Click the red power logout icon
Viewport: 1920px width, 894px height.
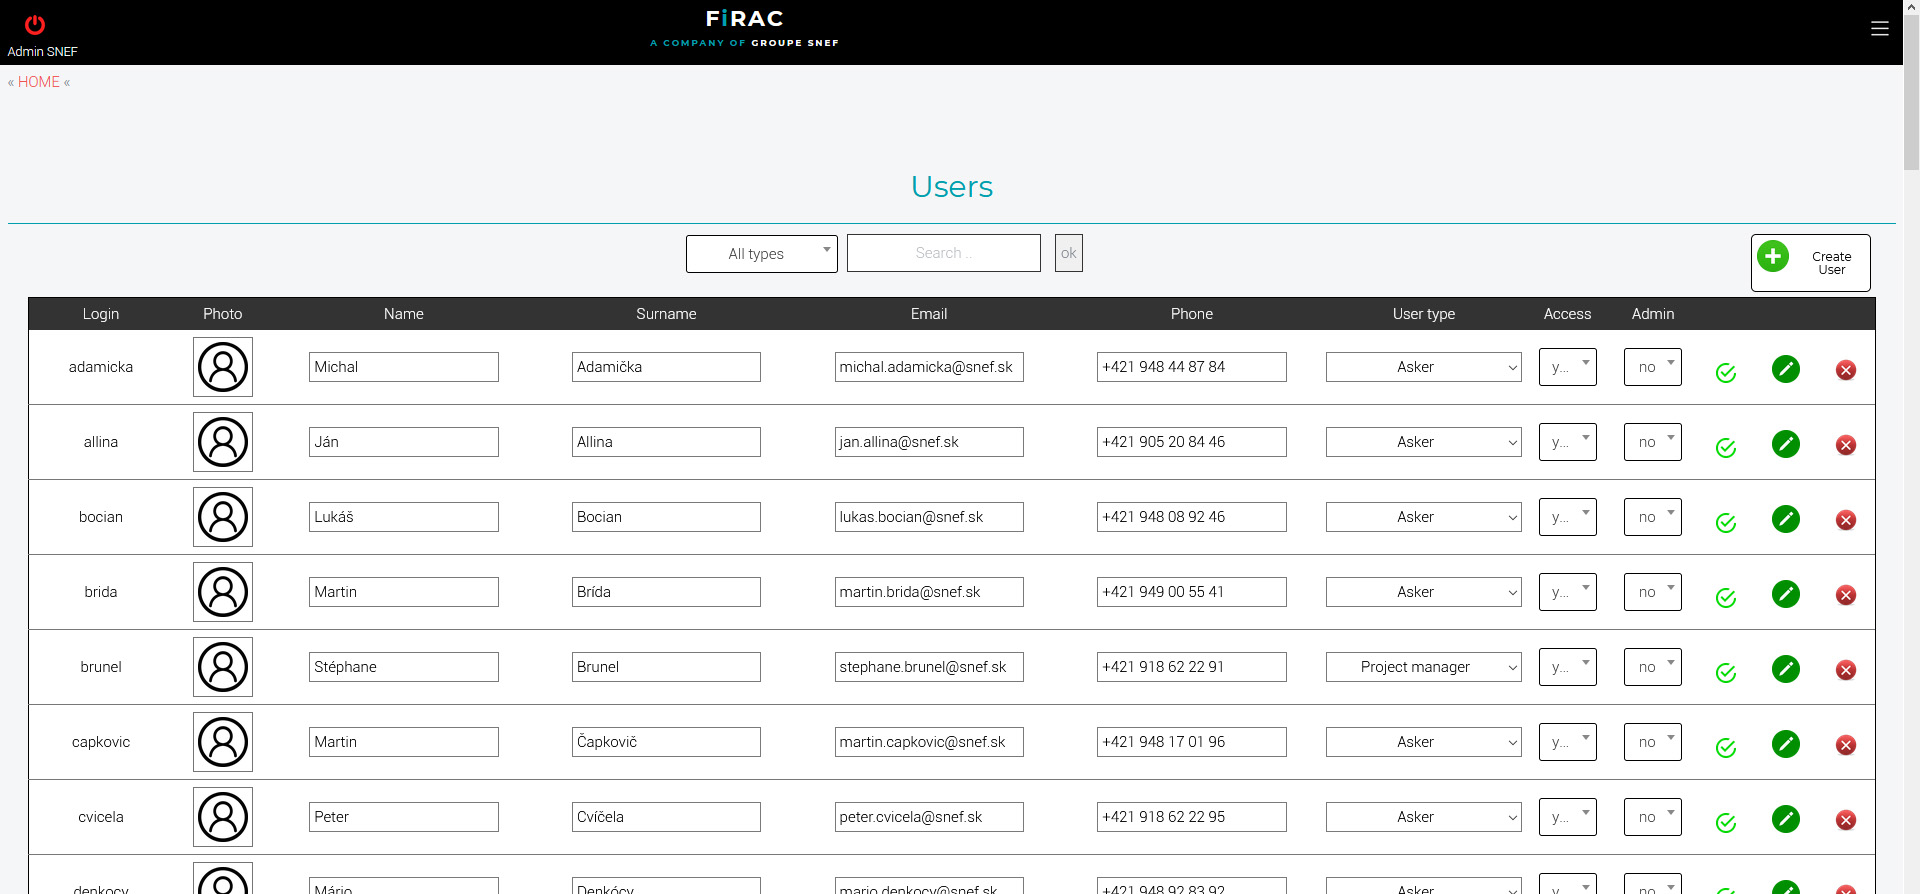[x=35, y=25]
